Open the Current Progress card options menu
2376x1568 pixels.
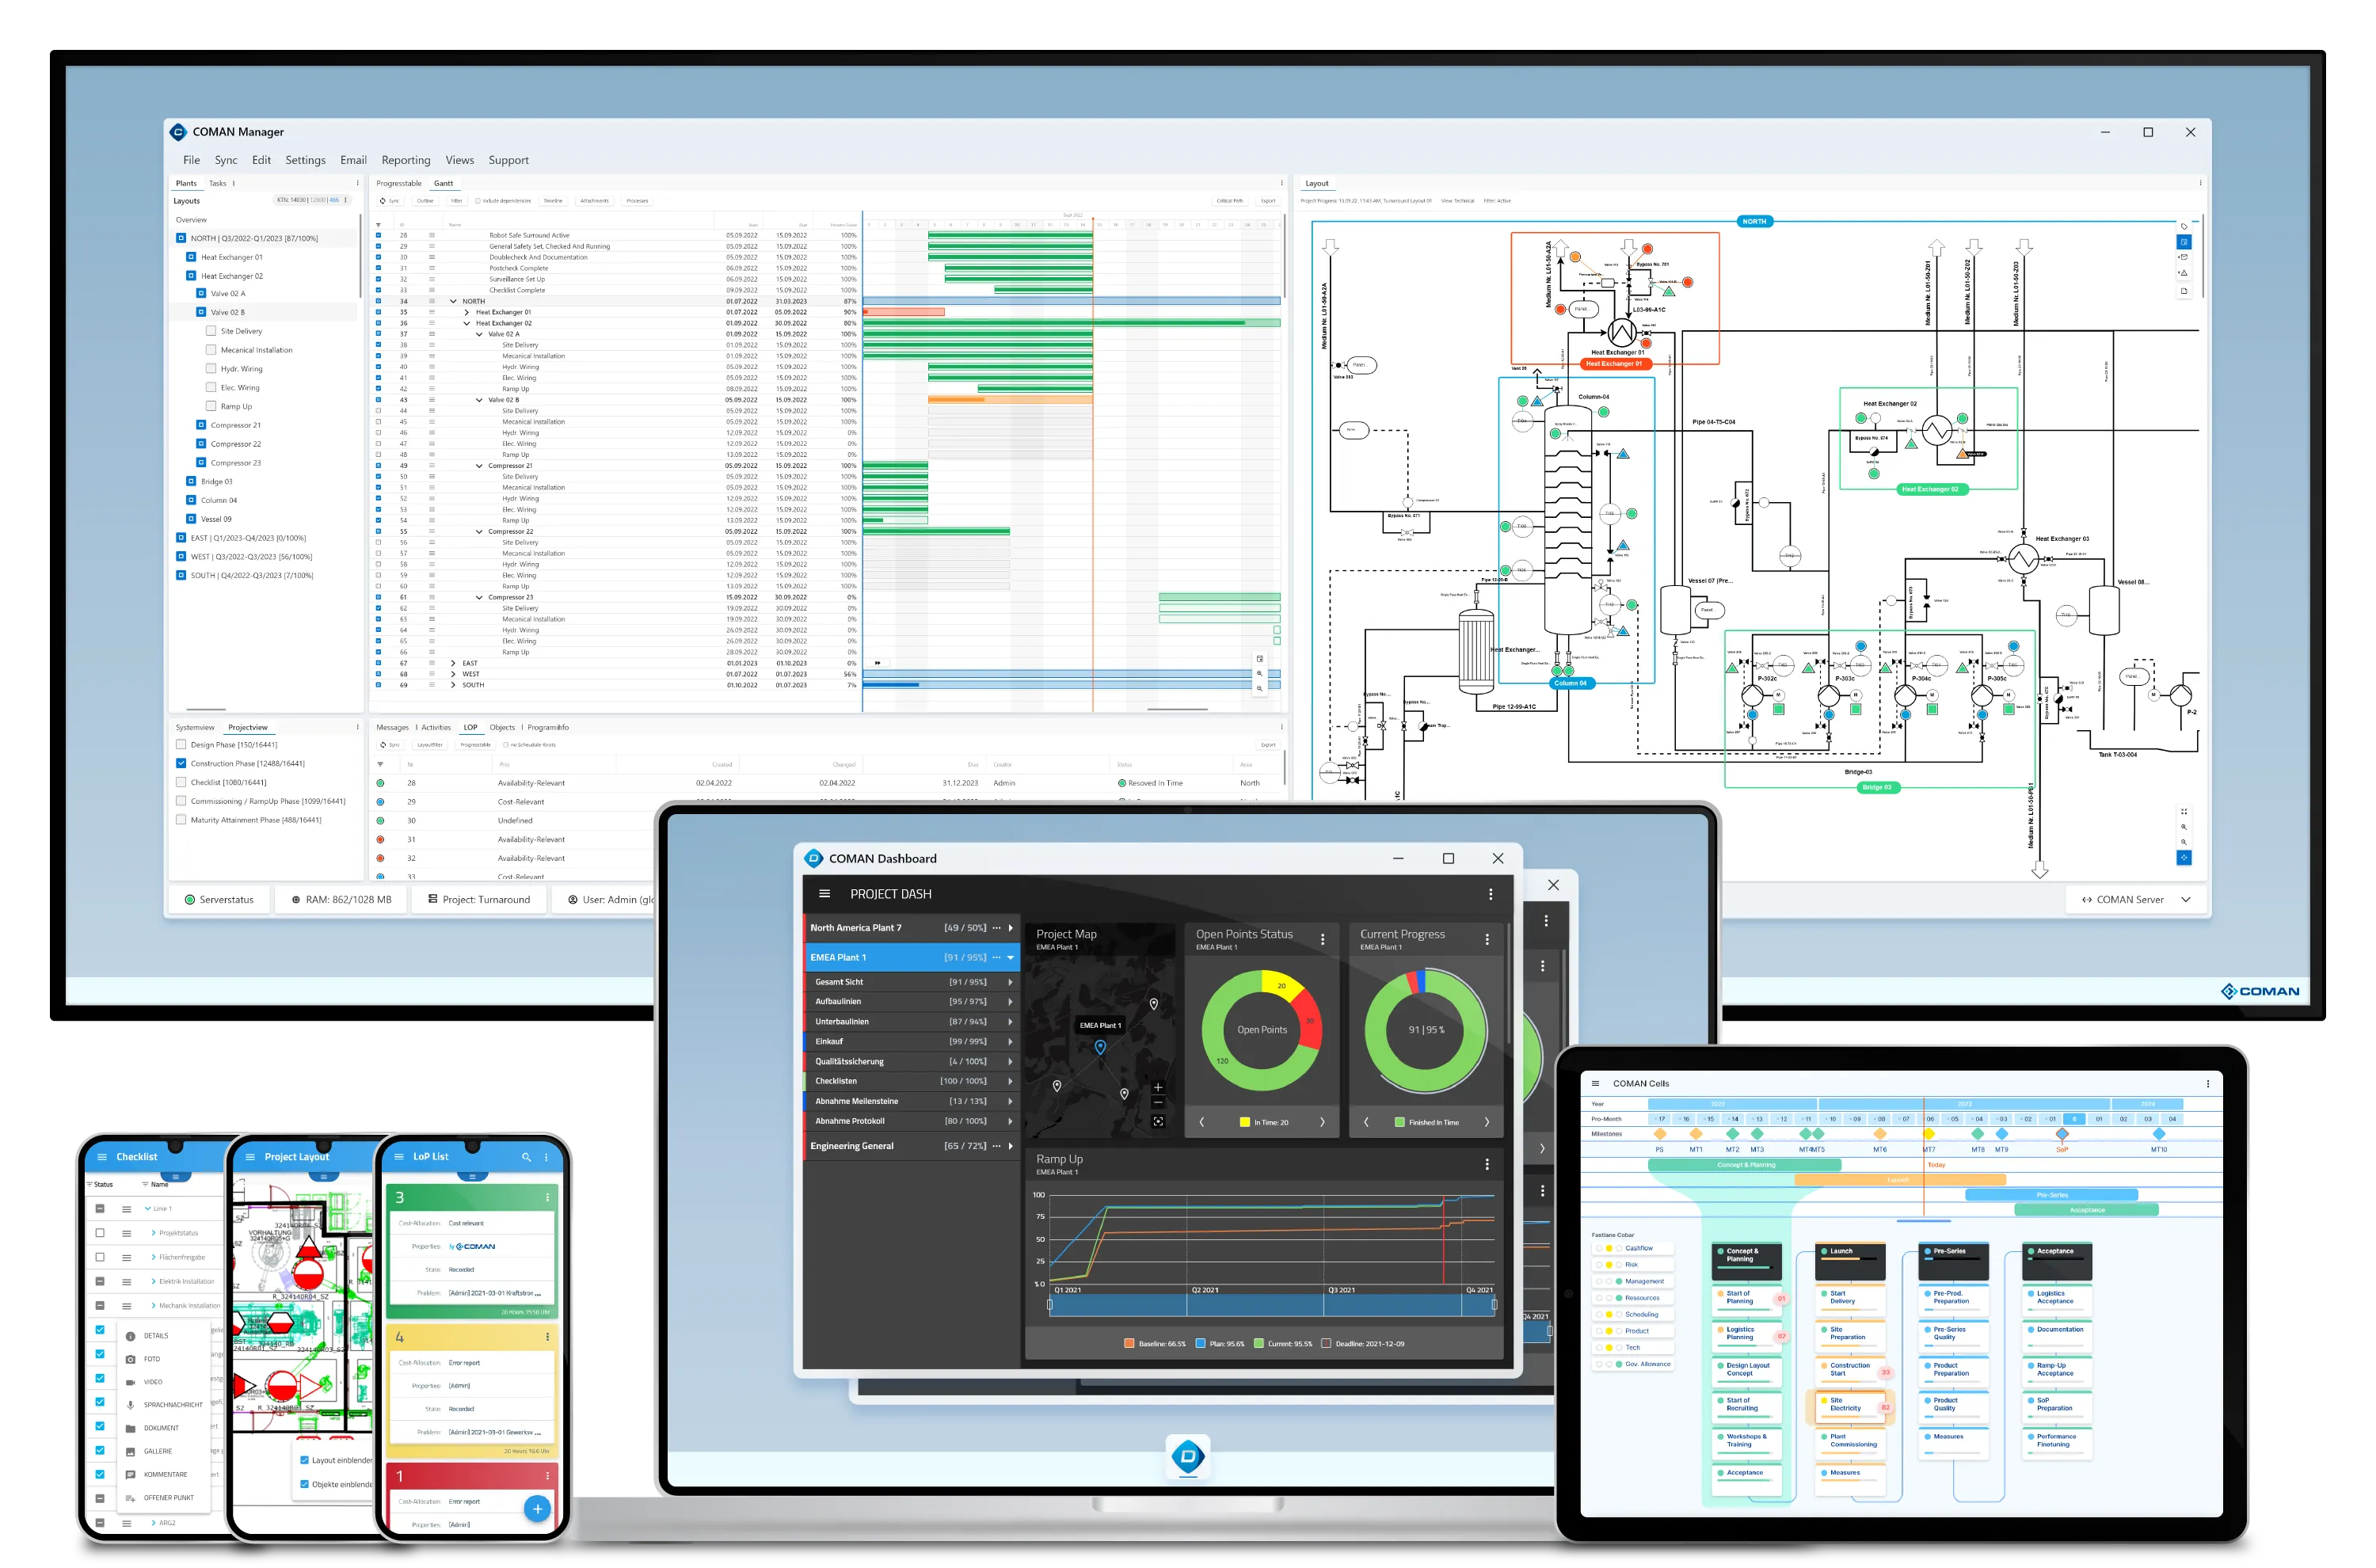1487,940
